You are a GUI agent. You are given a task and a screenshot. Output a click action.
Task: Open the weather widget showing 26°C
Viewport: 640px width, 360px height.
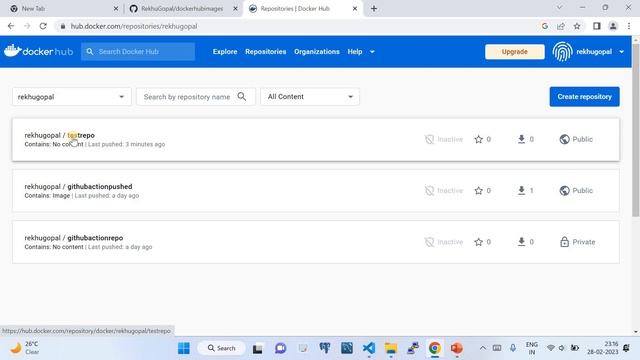24,348
